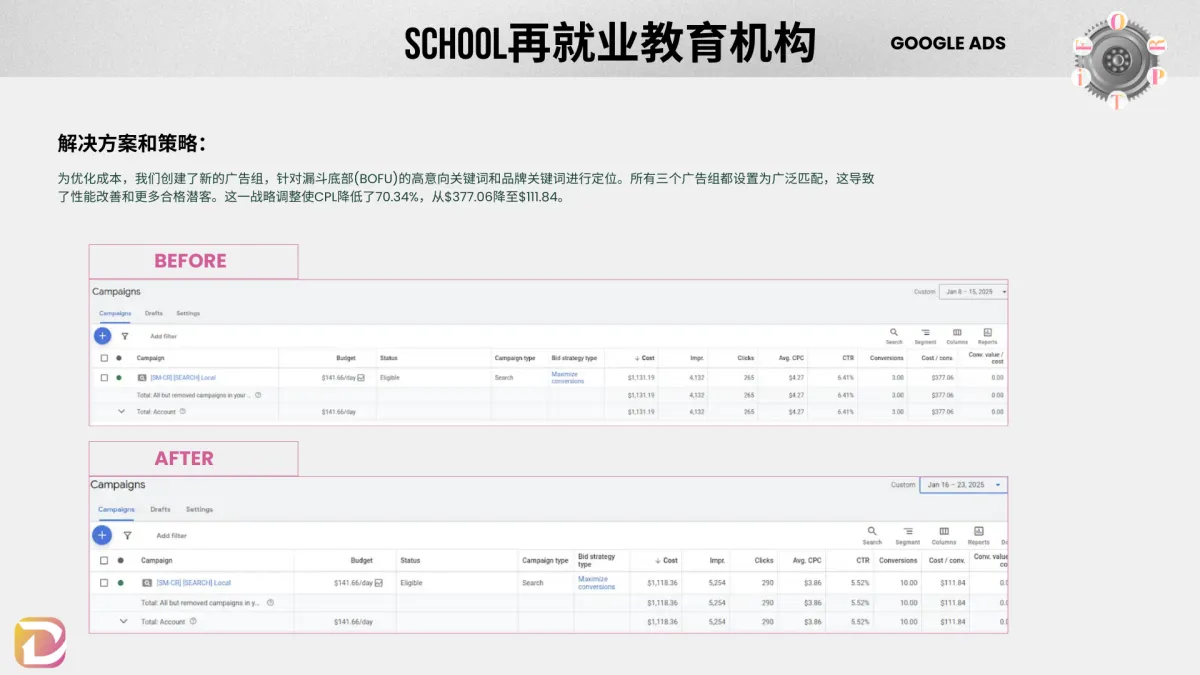Switch to the Settings tab in AFTER panel
The width and height of the screenshot is (1200, 675).
click(x=199, y=509)
